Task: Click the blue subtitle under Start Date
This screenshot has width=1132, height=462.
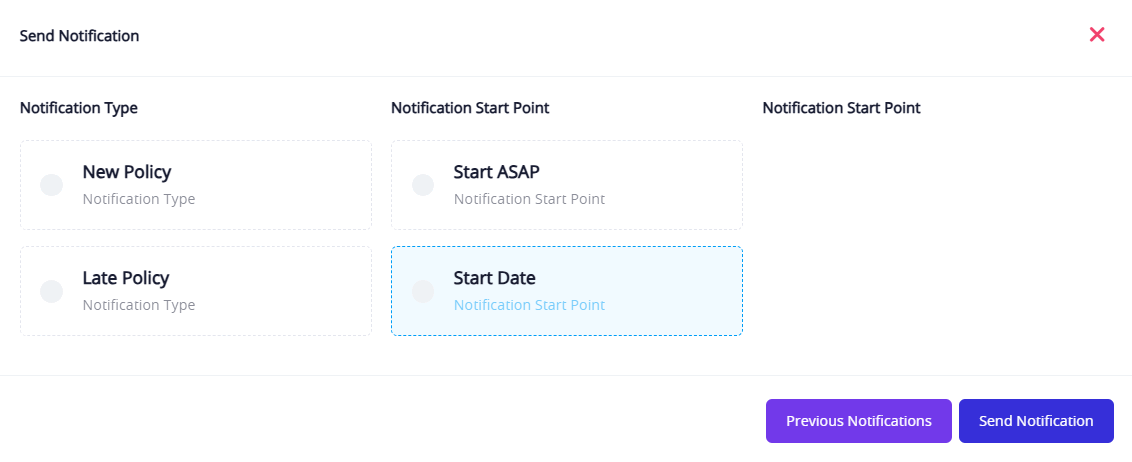Action: tap(529, 305)
